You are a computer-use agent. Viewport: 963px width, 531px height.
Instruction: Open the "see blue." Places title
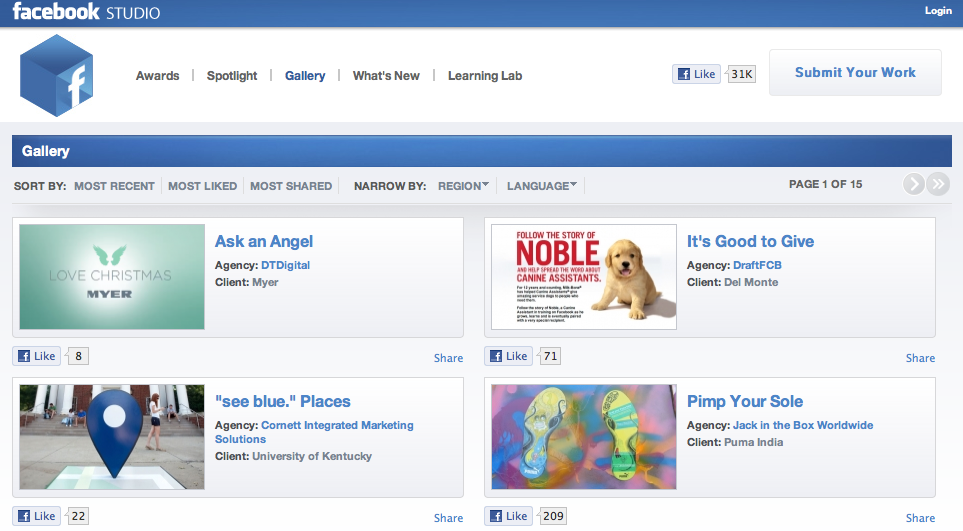(283, 401)
